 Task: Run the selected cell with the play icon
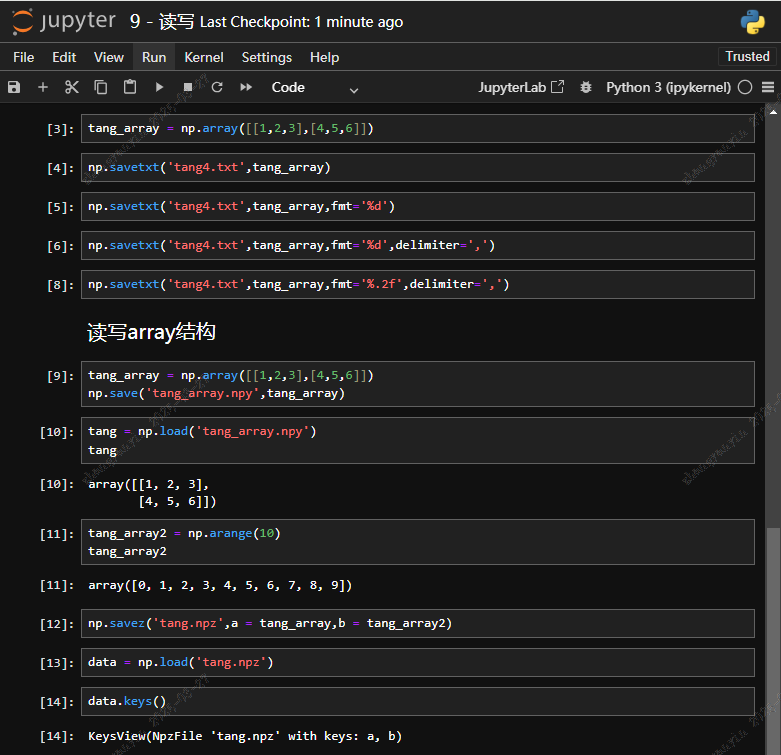(159, 87)
